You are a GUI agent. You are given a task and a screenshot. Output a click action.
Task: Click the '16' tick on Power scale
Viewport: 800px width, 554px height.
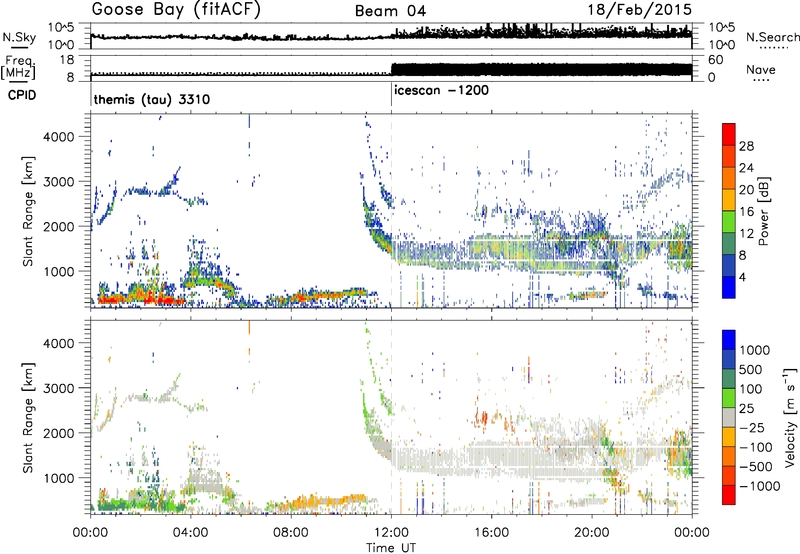tap(746, 212)
